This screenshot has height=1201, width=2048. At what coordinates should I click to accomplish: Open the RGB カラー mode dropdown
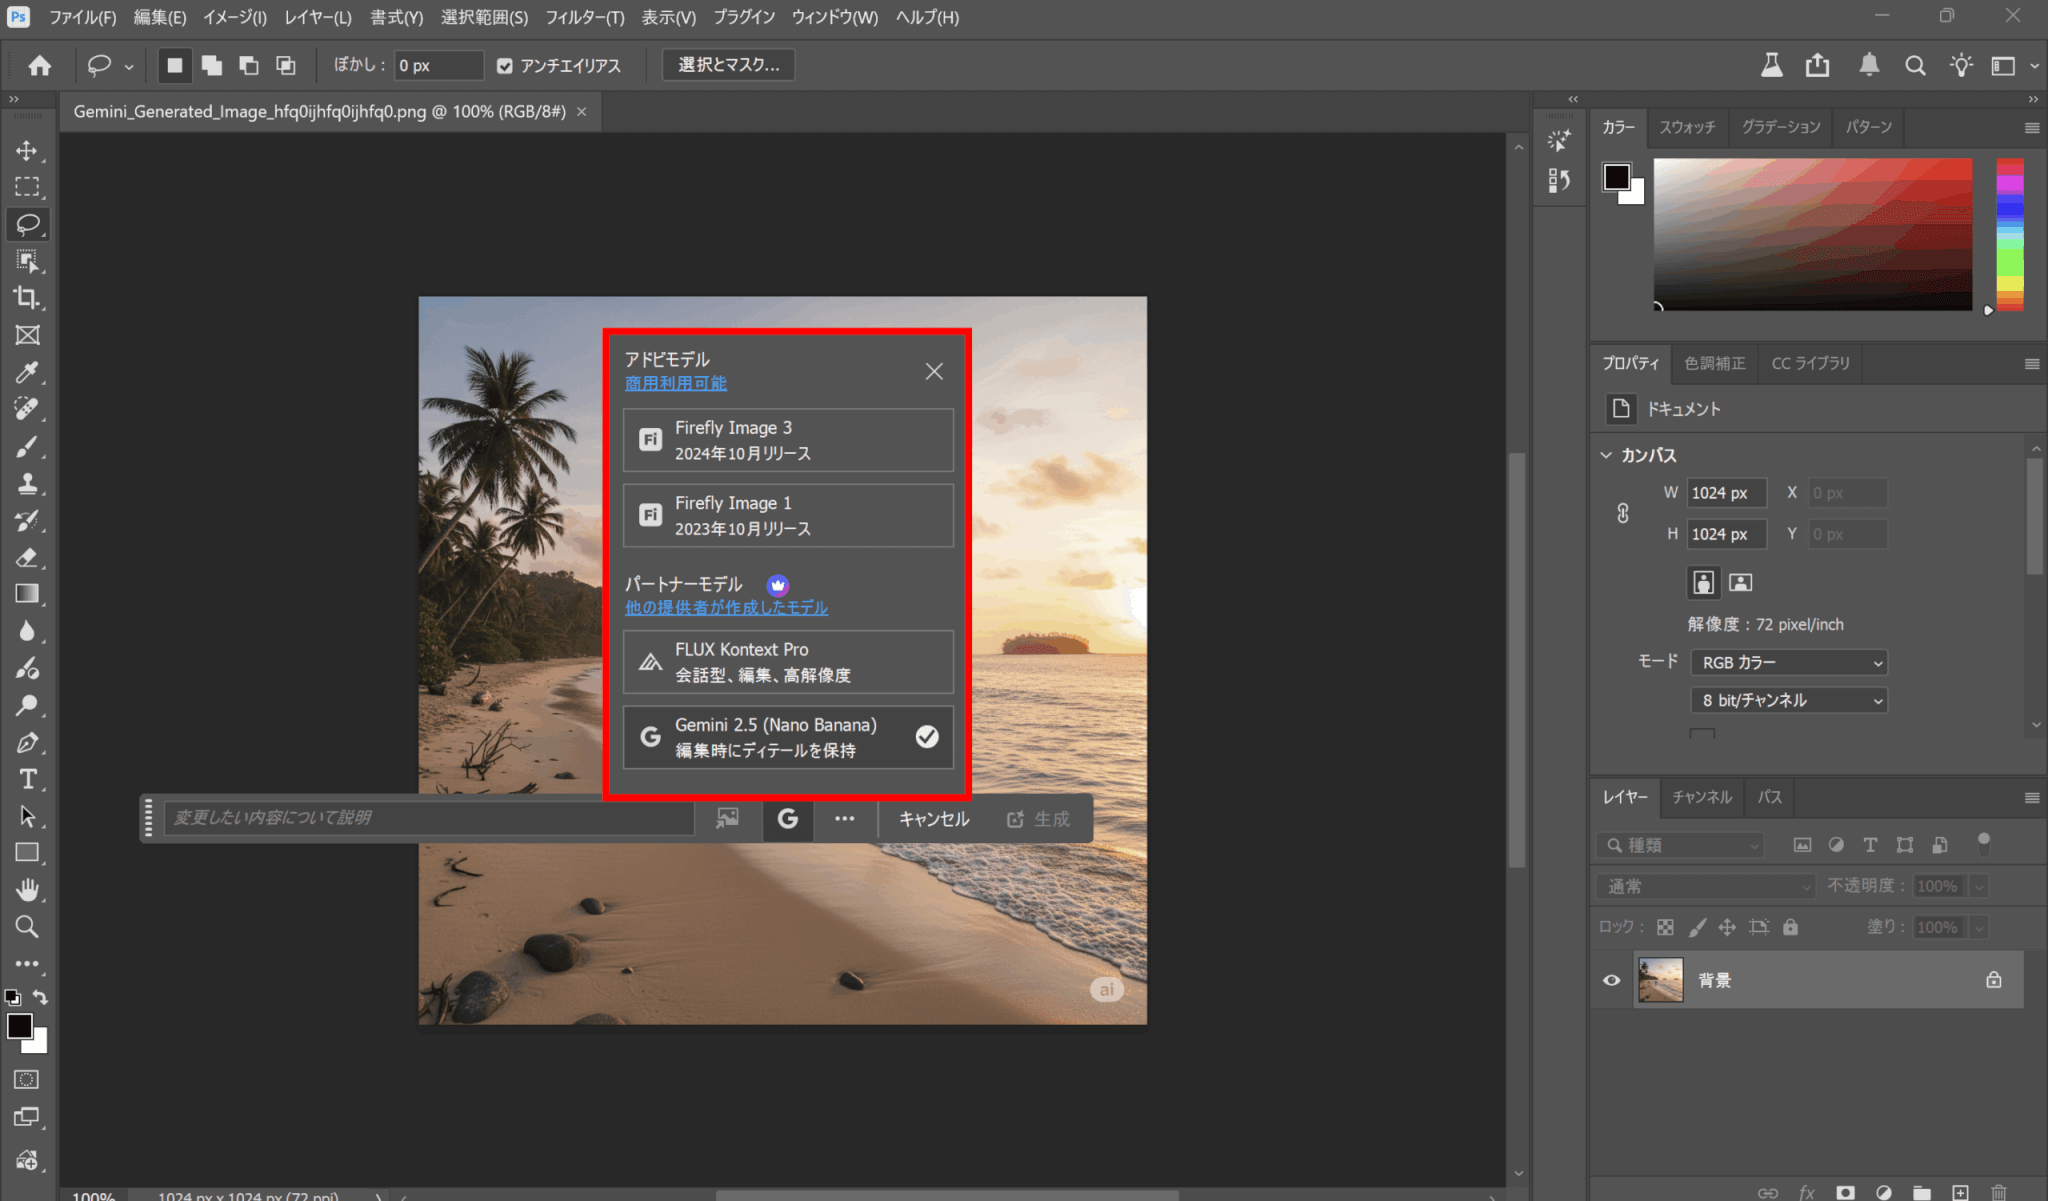[x=1788, y=662]
